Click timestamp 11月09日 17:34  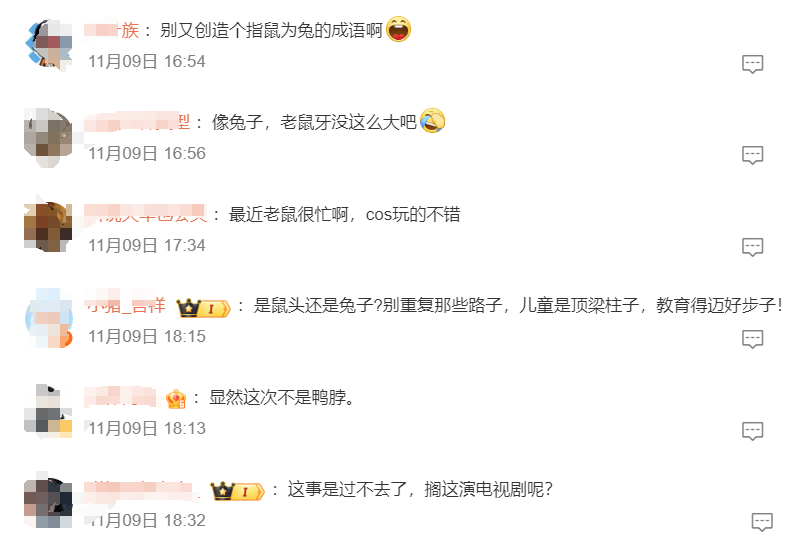147,245
